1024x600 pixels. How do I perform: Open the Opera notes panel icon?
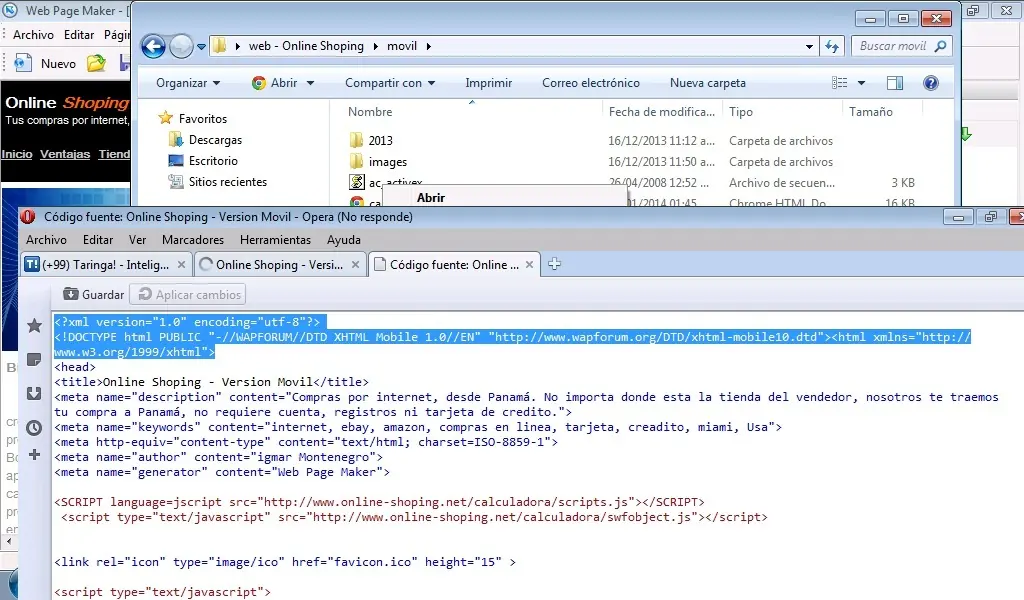pos(34,360)
